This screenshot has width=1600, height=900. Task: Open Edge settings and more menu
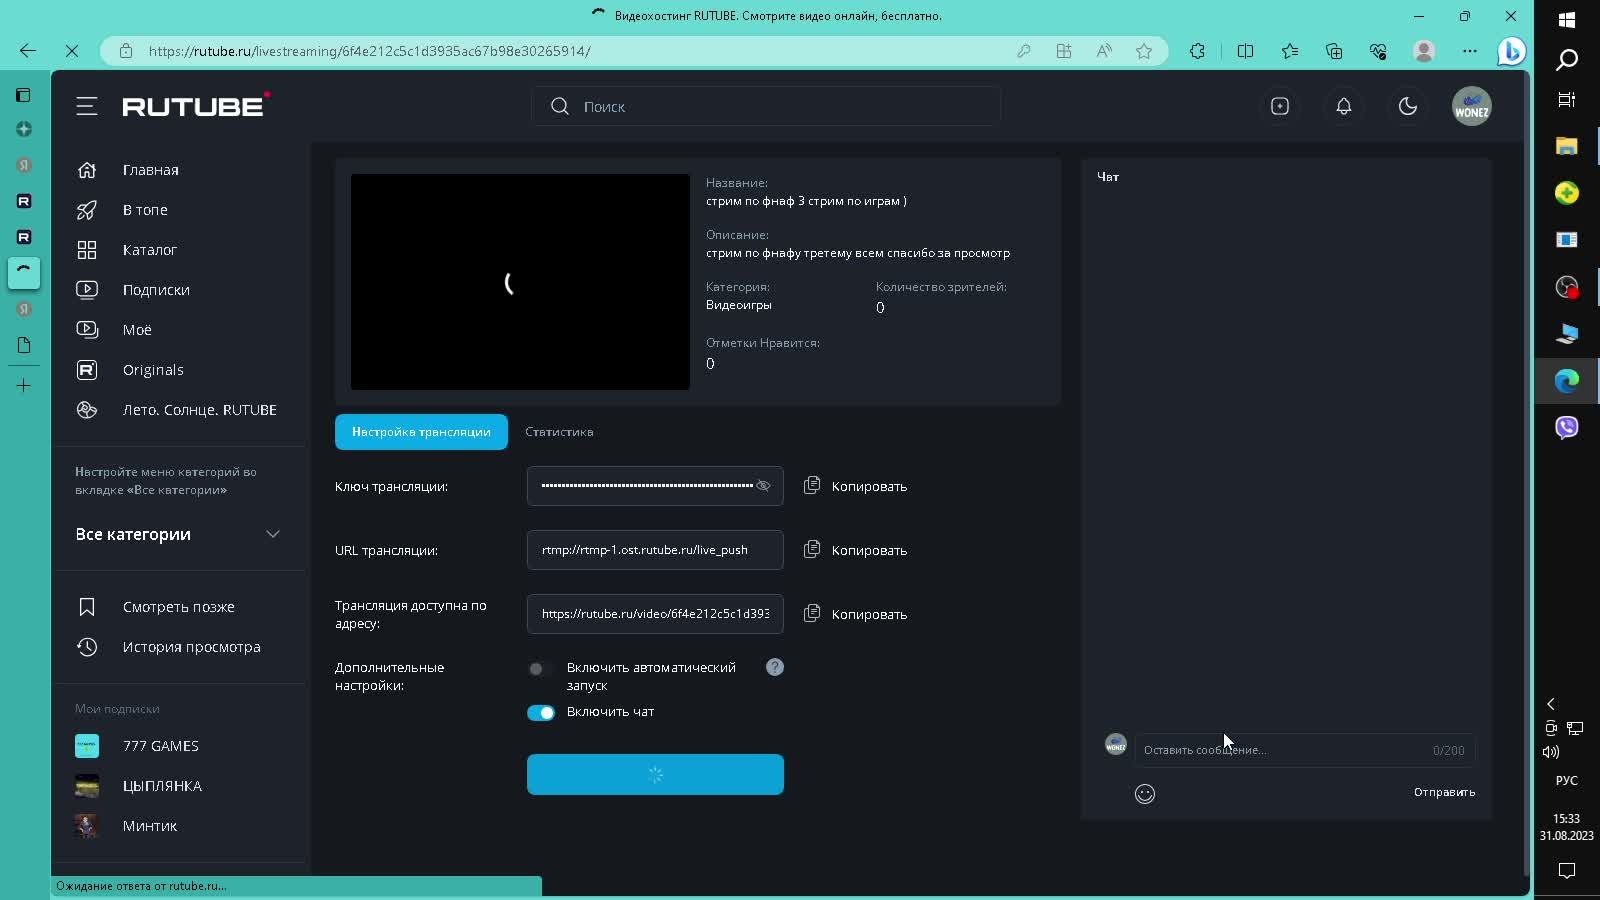pos(1469,51)
